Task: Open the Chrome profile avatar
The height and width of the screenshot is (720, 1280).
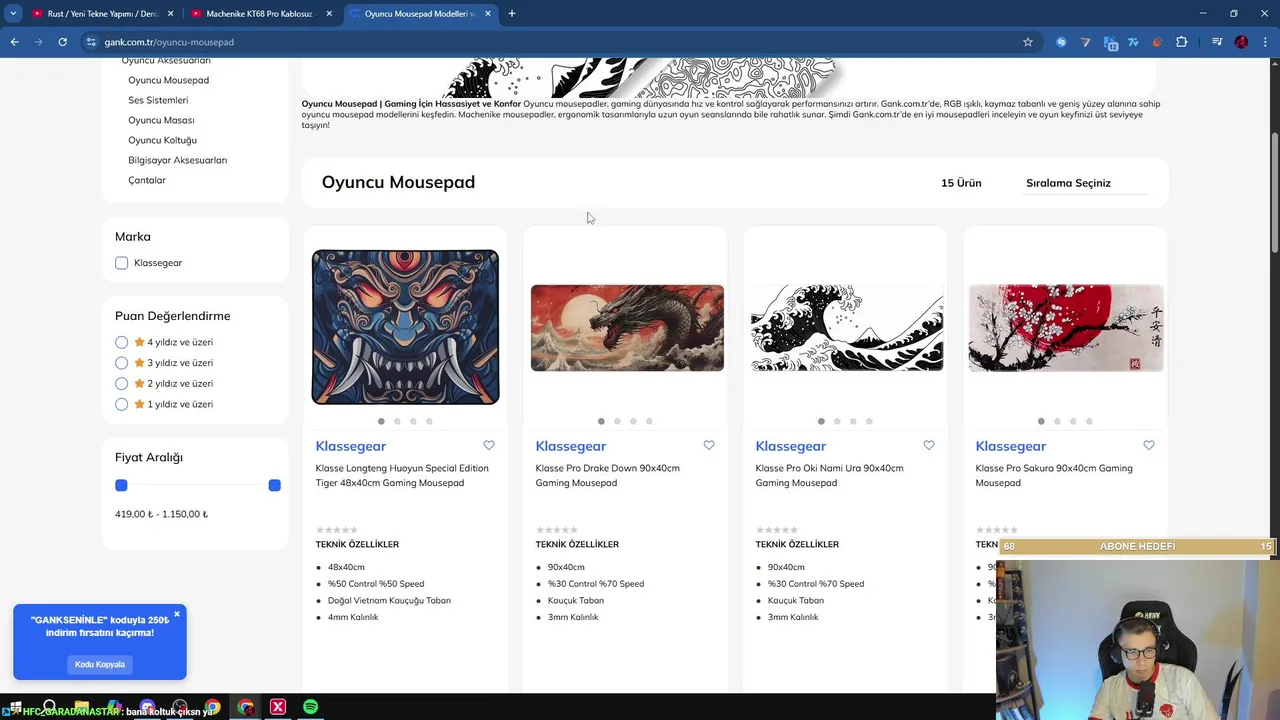Action: [1241, 42]
